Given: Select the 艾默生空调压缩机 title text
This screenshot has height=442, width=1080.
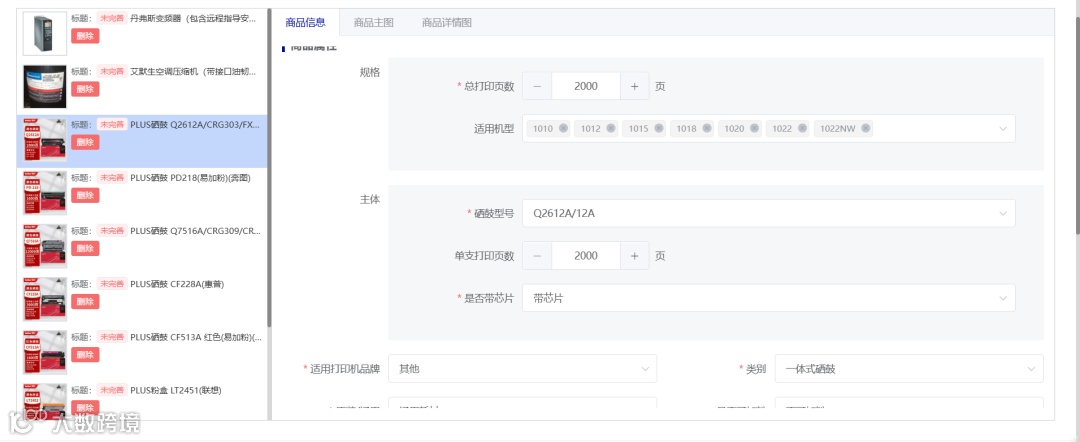Looking at the screenshot, I should [194, 72].
